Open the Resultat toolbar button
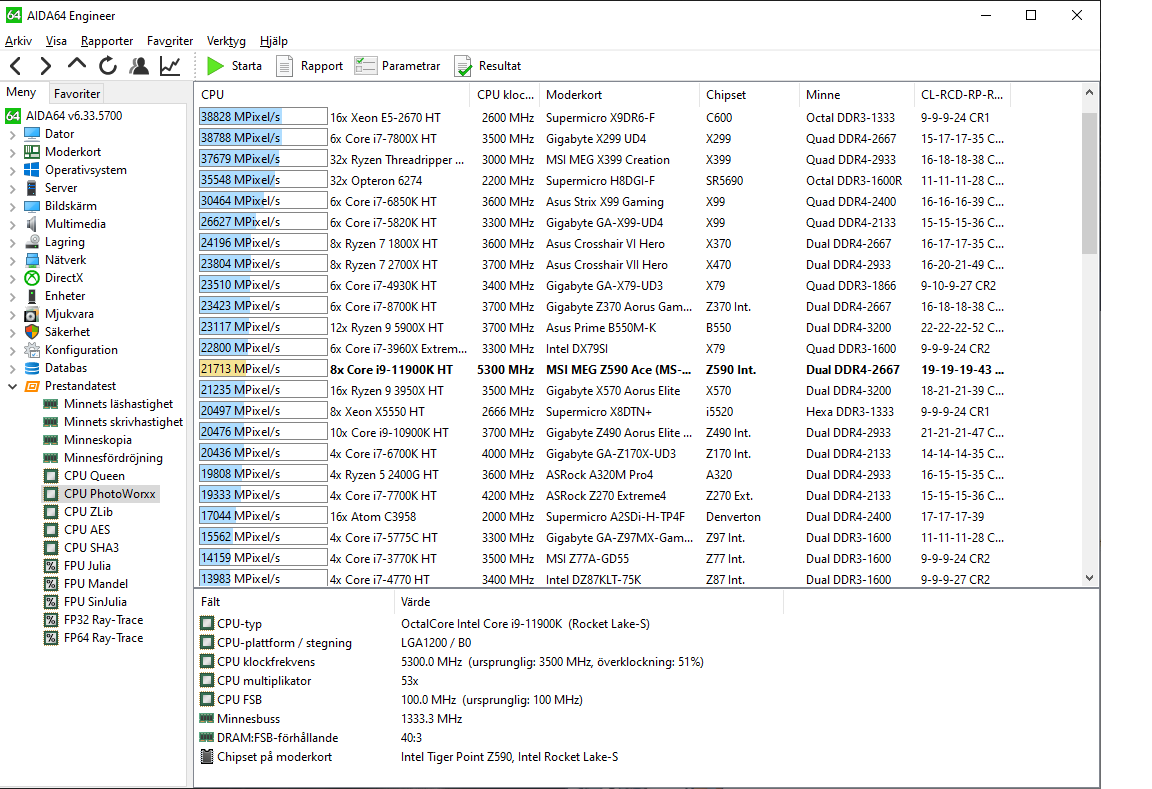Viewport: 1152px width, 789px height. coord(488,66)
